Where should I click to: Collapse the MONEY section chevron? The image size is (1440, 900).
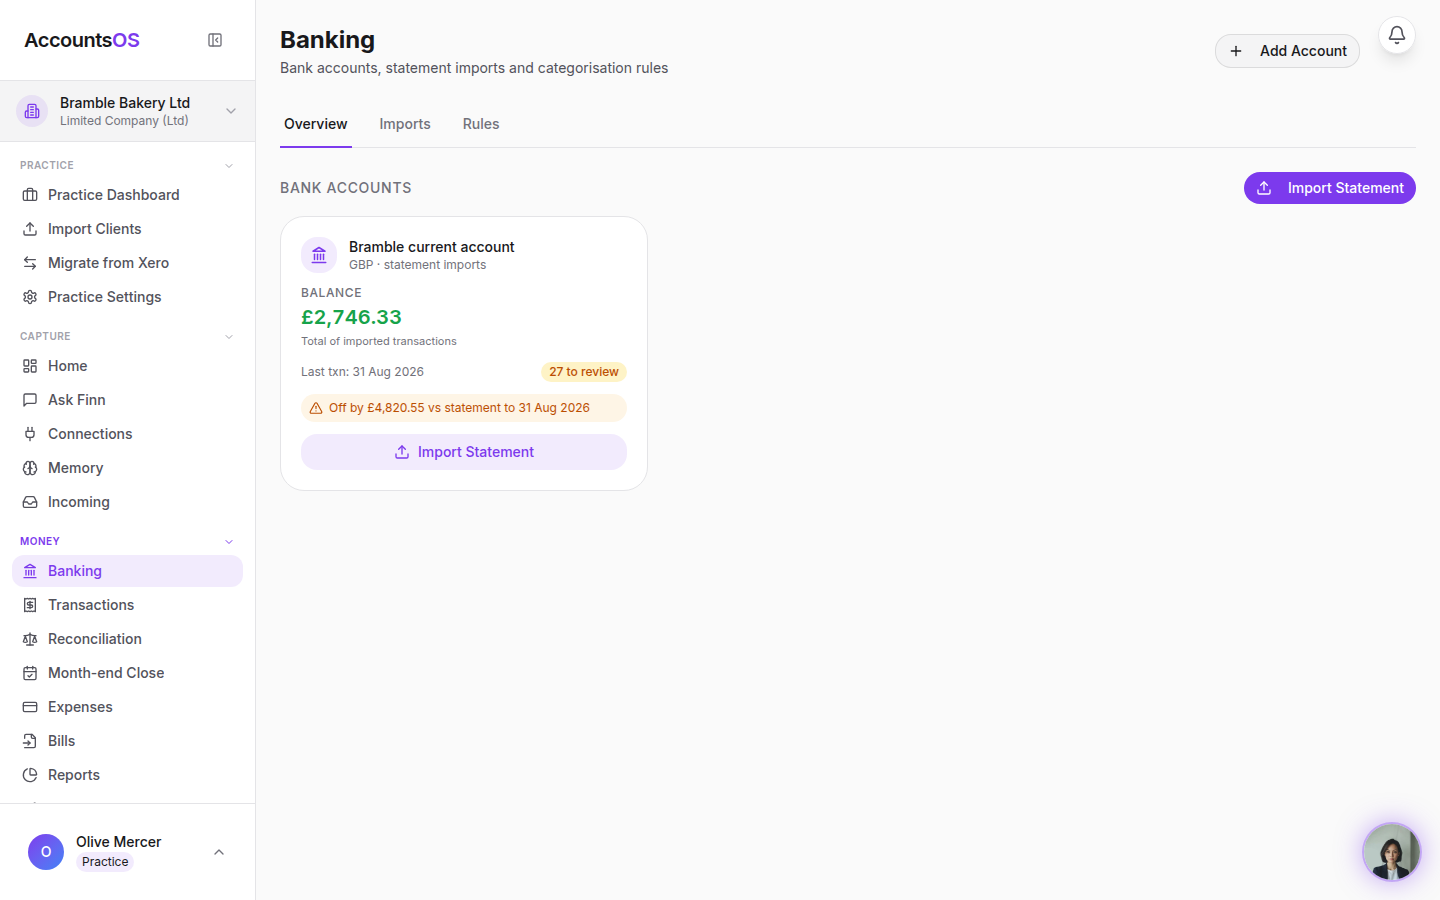[x=229, y=541]
